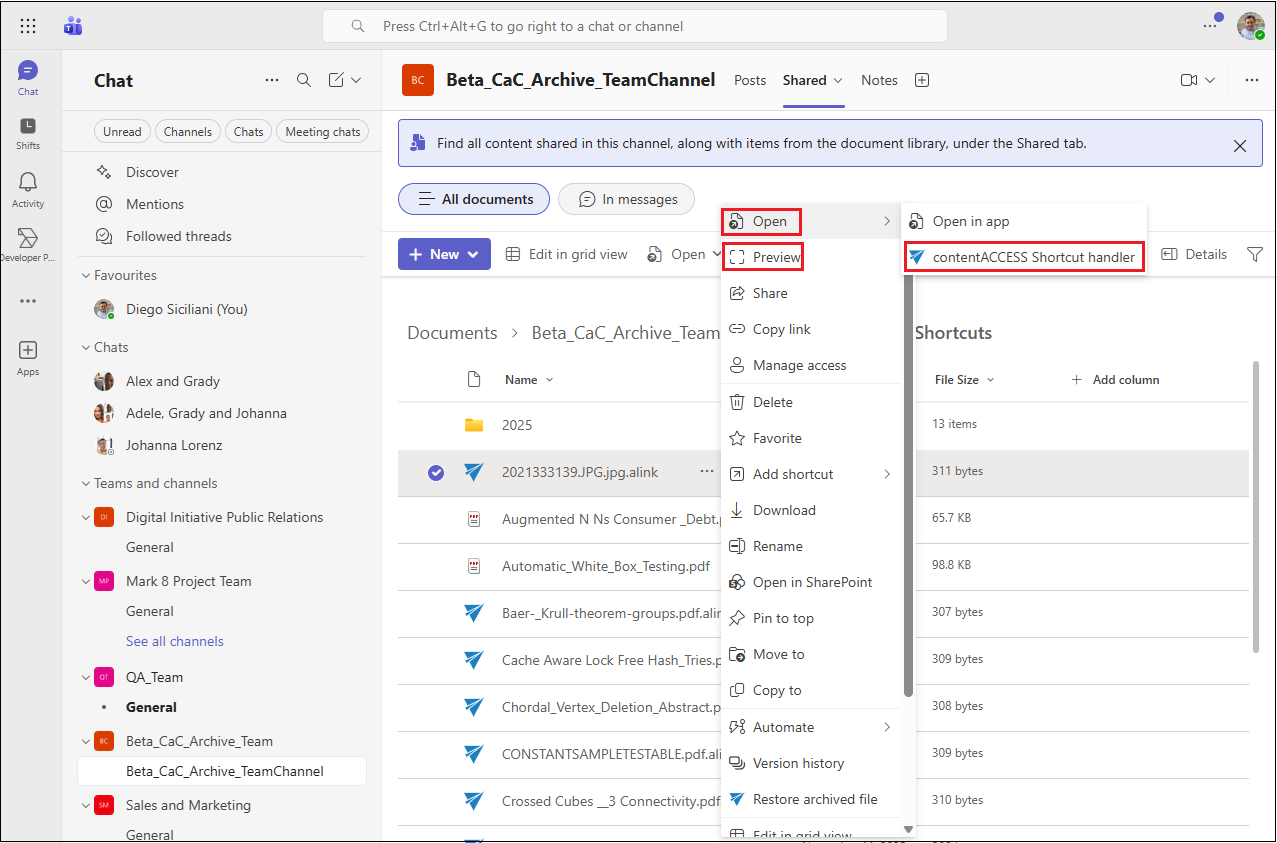The height and width of the screenshot is (843, 1277).
Task: Click the Details button
Action: (1194, 255)
